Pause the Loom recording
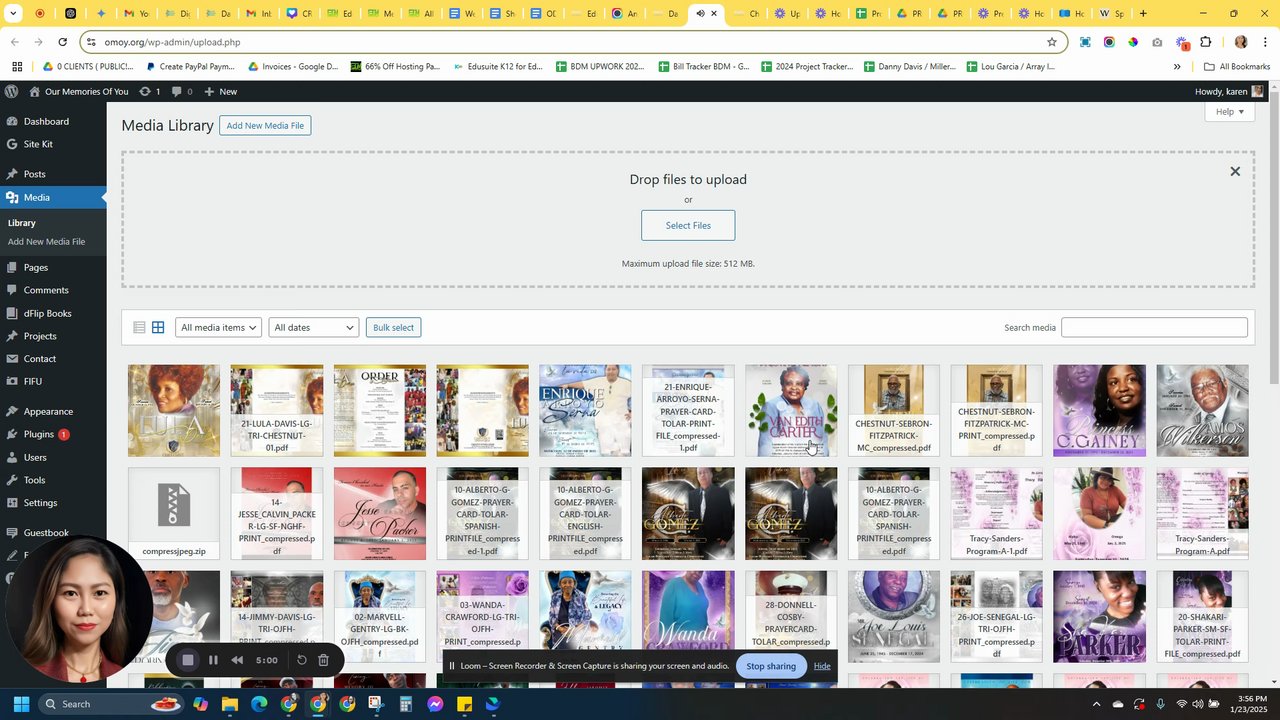Image resolution: width=1280 pixels, height=720 pixels. tap(213, 660)
